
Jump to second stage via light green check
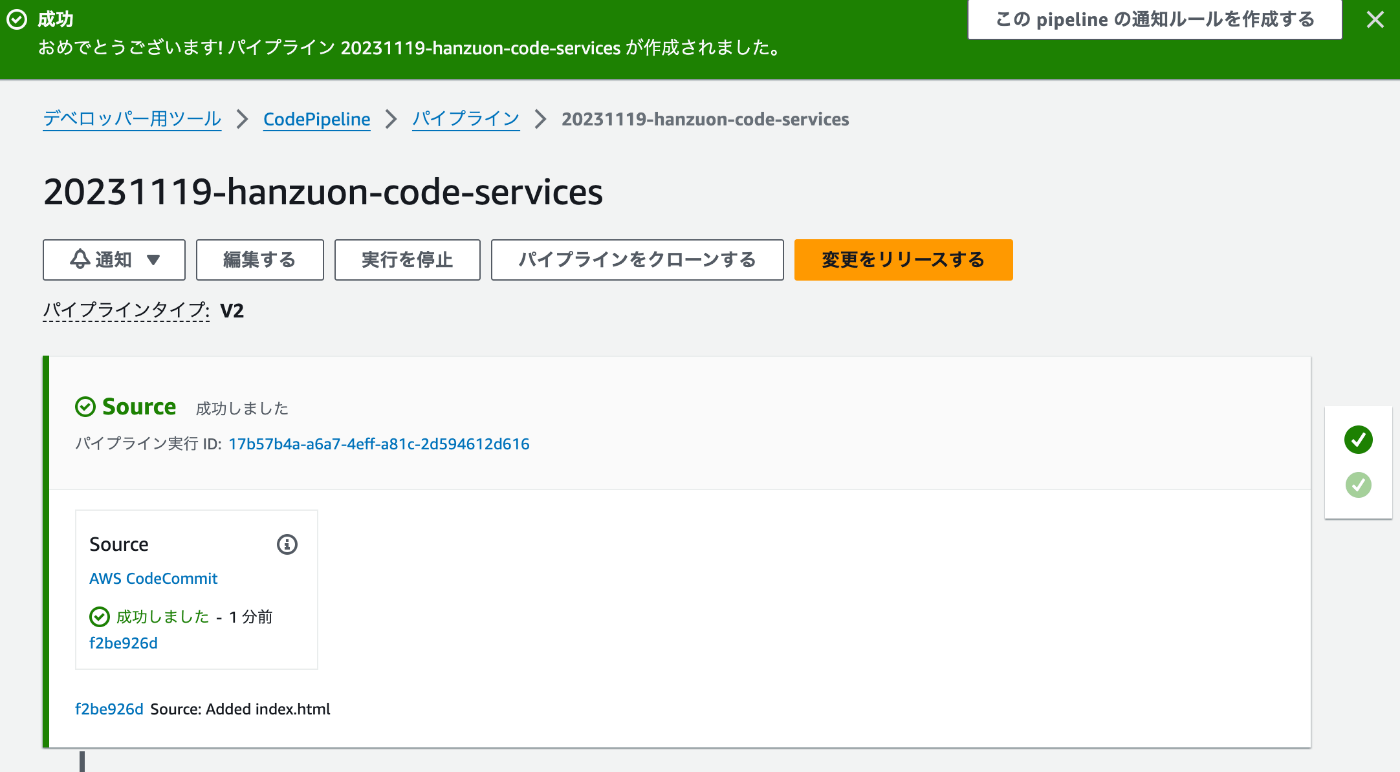[x=1358, y=485]
